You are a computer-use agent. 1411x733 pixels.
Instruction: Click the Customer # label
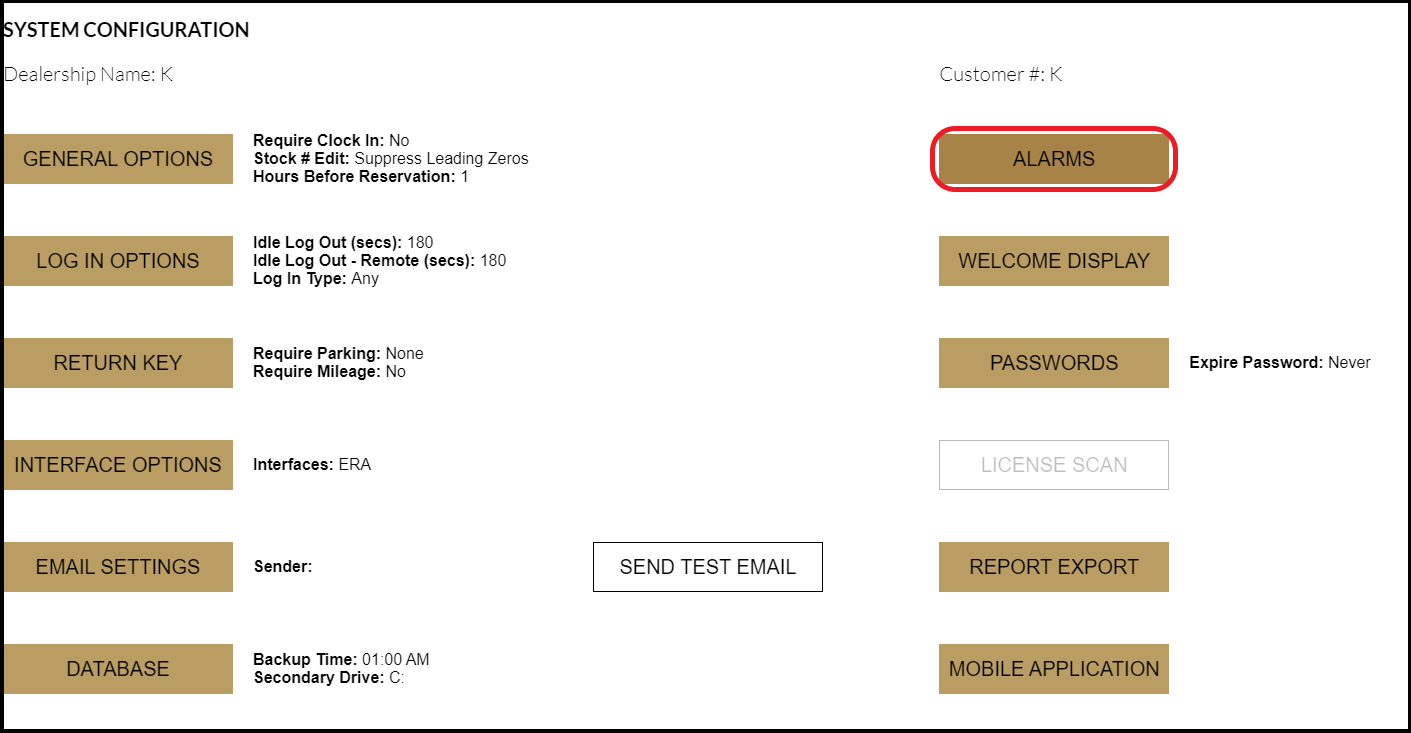pos(1001,74)
